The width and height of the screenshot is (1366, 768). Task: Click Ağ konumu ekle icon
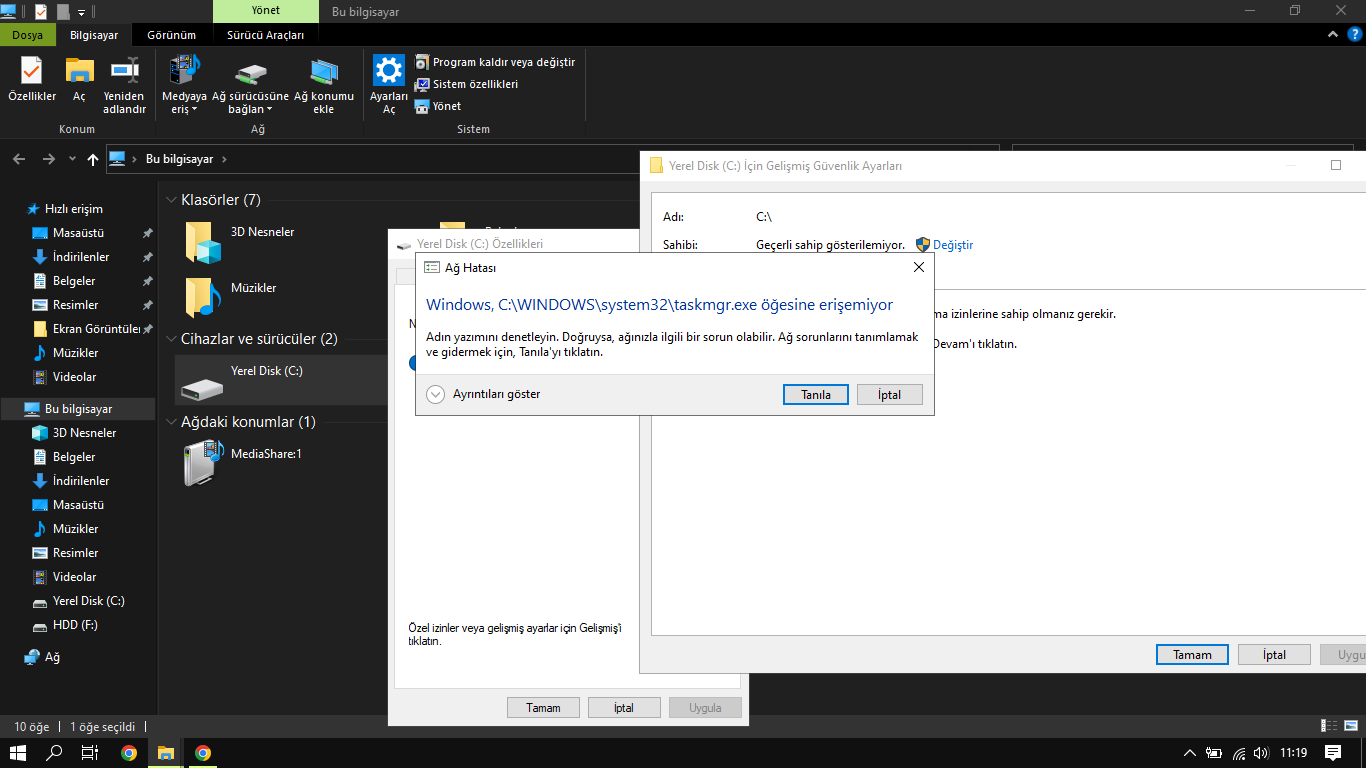click(x=324, y=85)
